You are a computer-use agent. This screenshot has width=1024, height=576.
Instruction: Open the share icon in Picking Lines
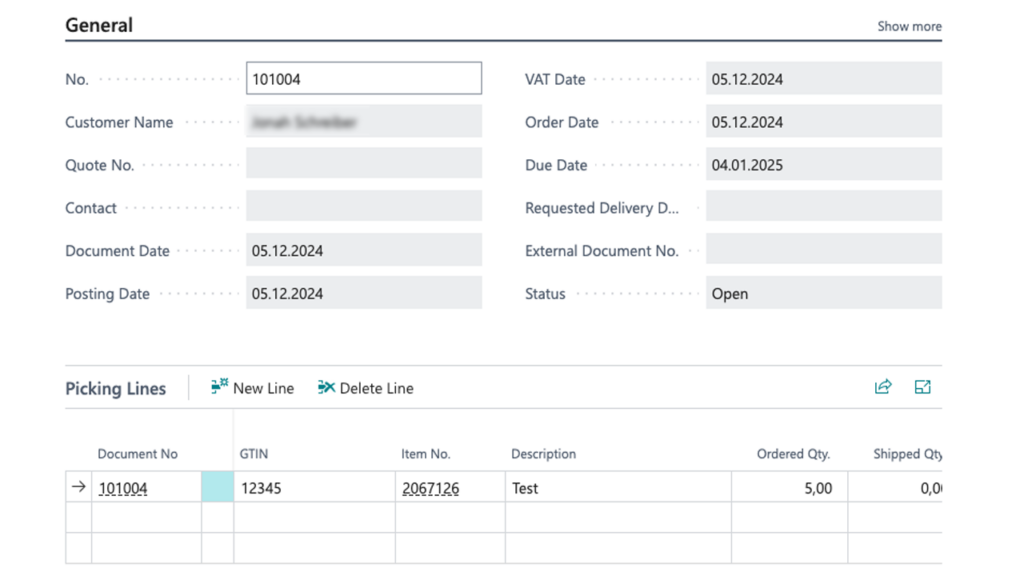(883, 387)
